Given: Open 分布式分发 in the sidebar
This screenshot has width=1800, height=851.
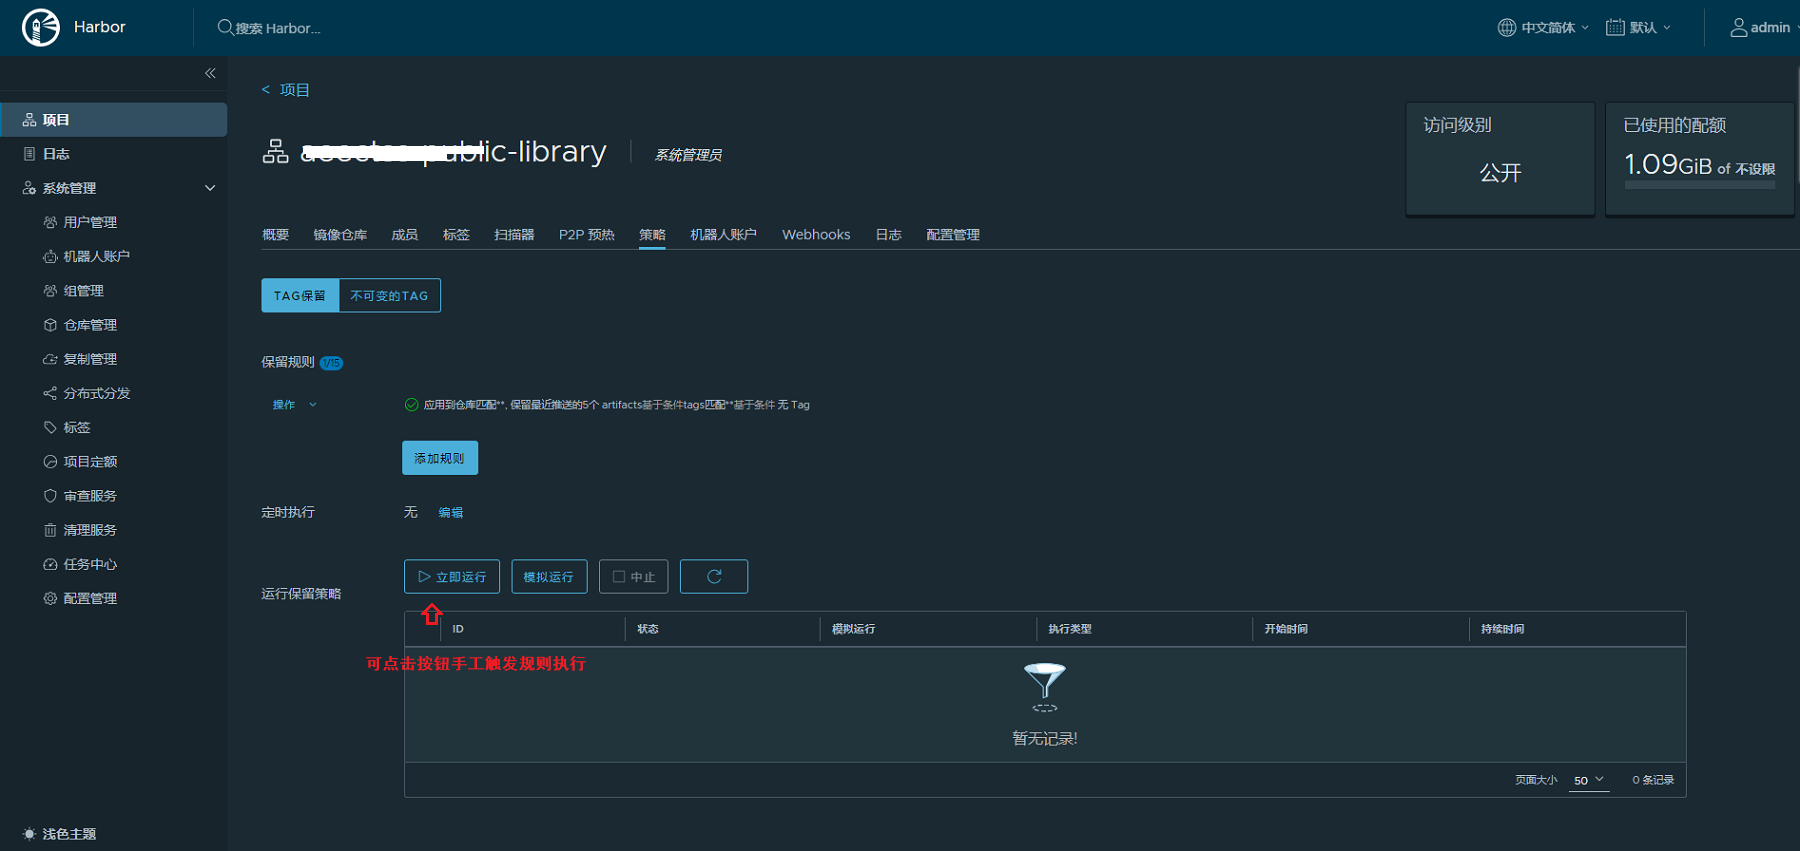Looking at the screenshot, I should click(86, 393).
